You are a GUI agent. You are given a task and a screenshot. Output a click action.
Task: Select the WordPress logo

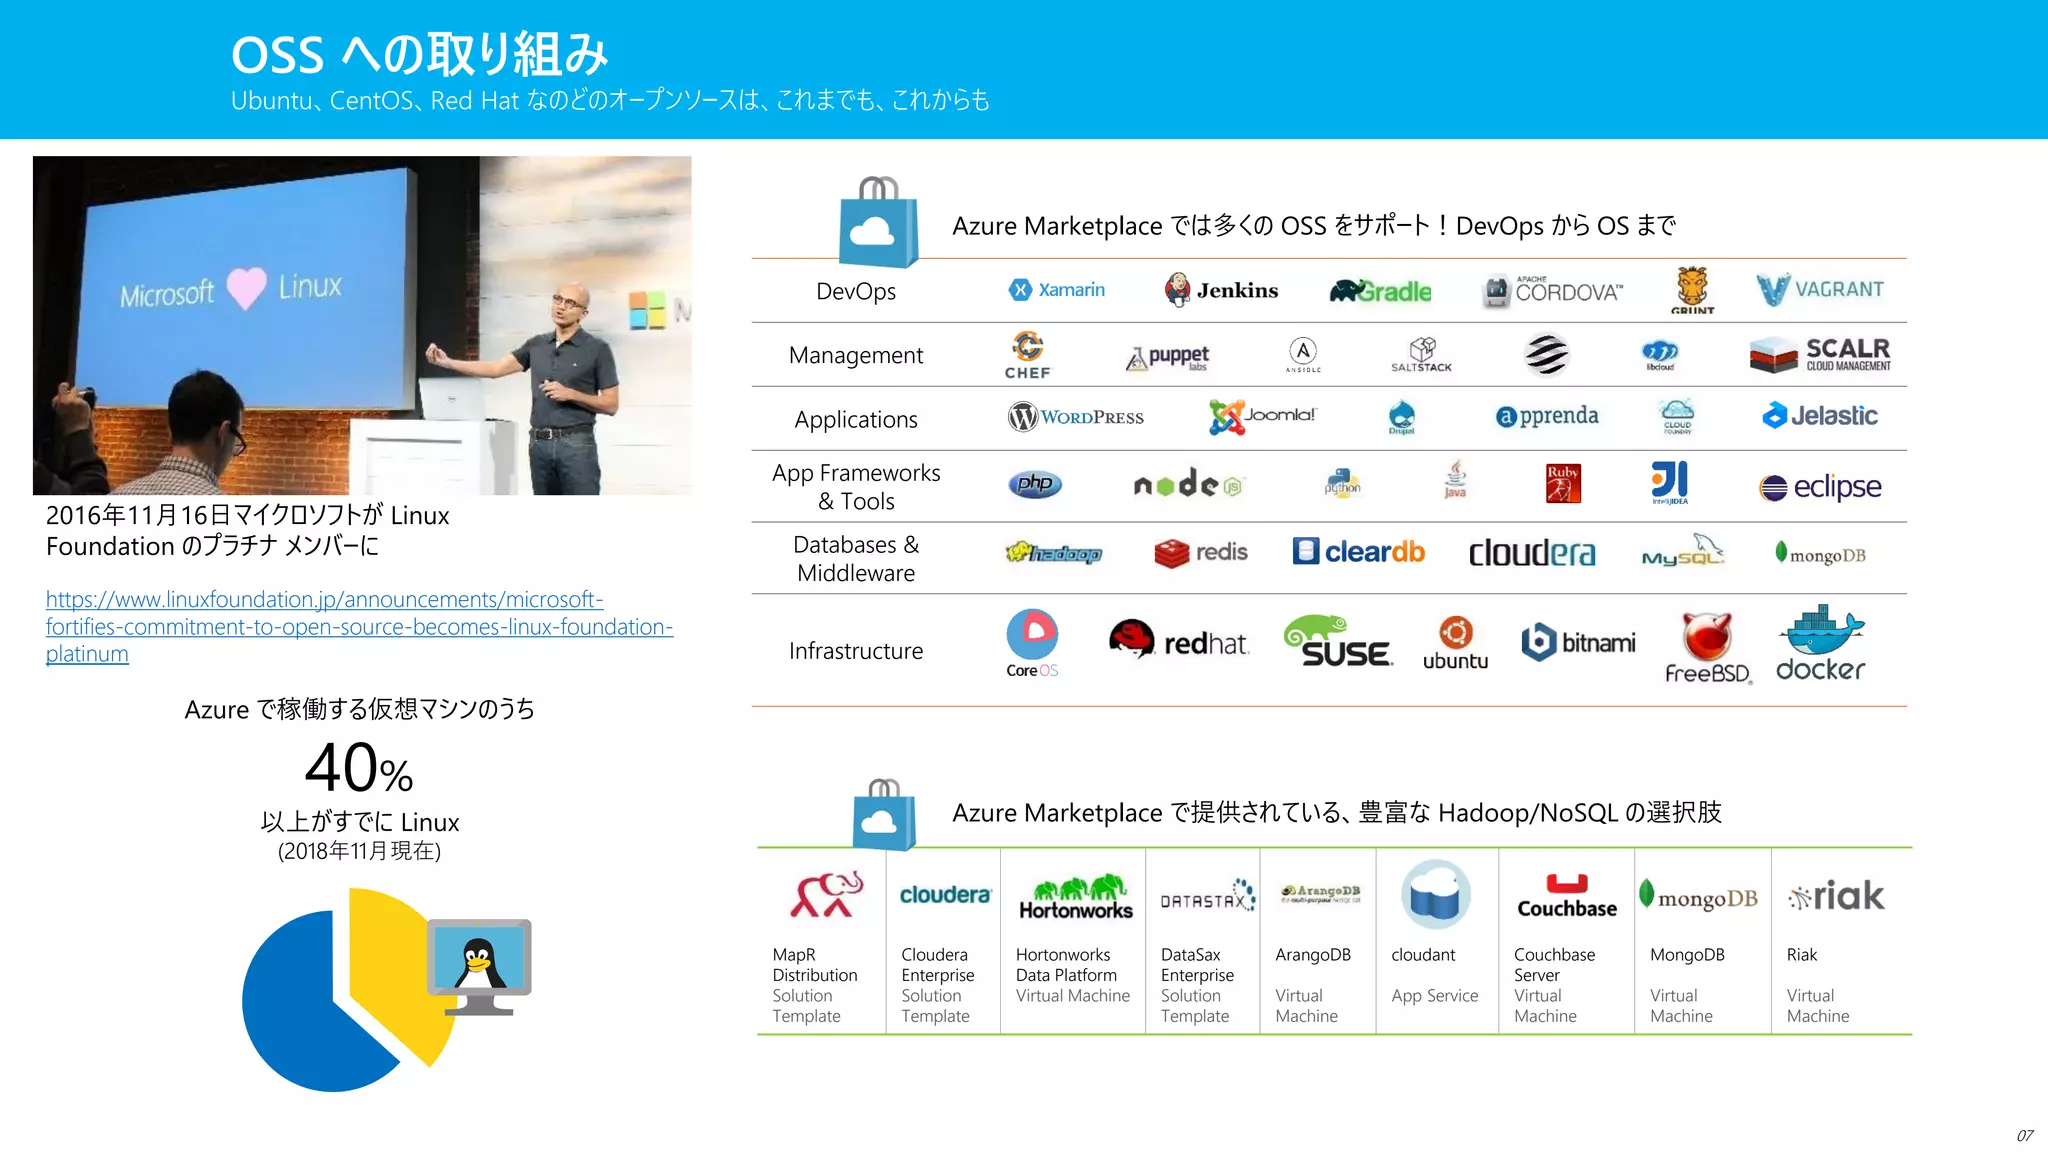[1075, 417]
